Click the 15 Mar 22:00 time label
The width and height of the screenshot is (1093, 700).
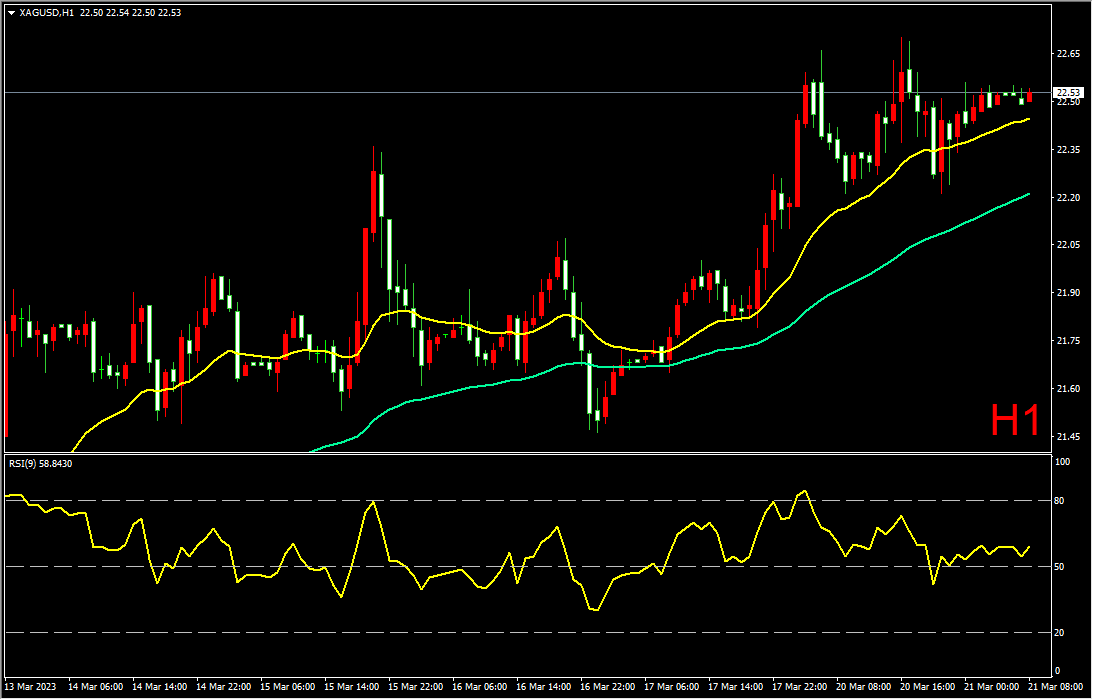[x=416, y=687]
